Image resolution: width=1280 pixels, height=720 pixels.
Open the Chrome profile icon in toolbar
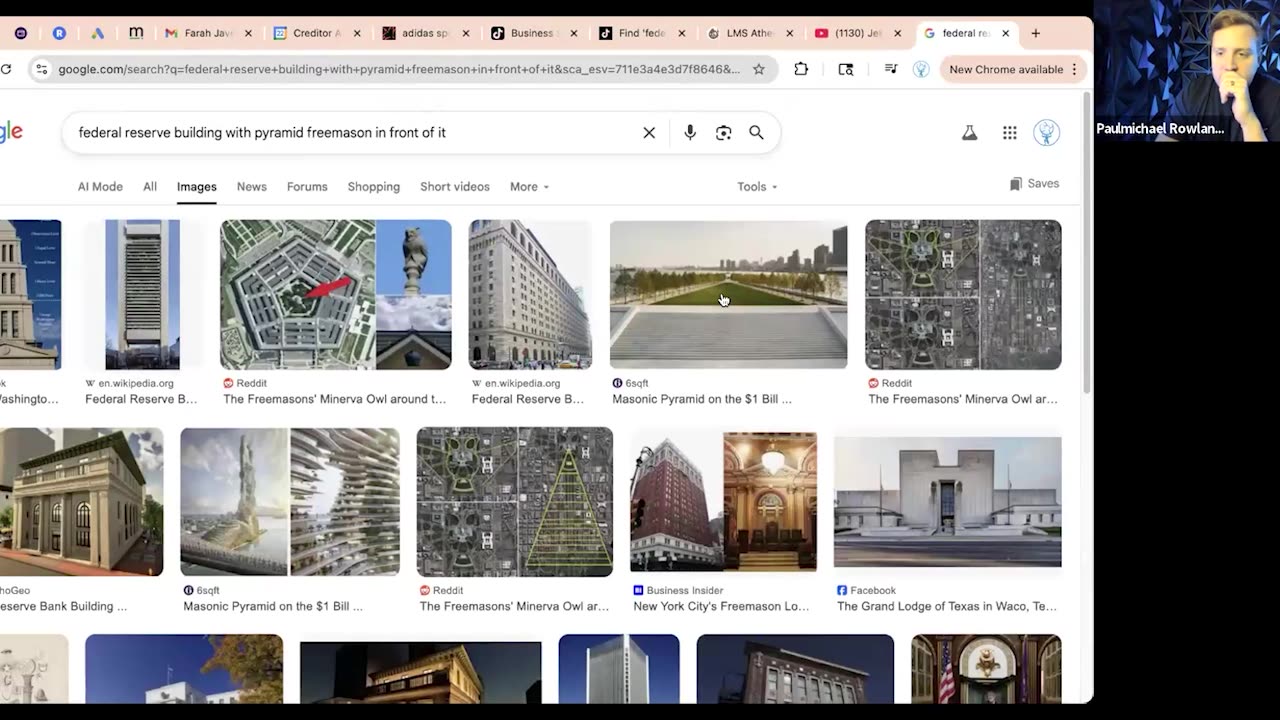click(921, 69)
